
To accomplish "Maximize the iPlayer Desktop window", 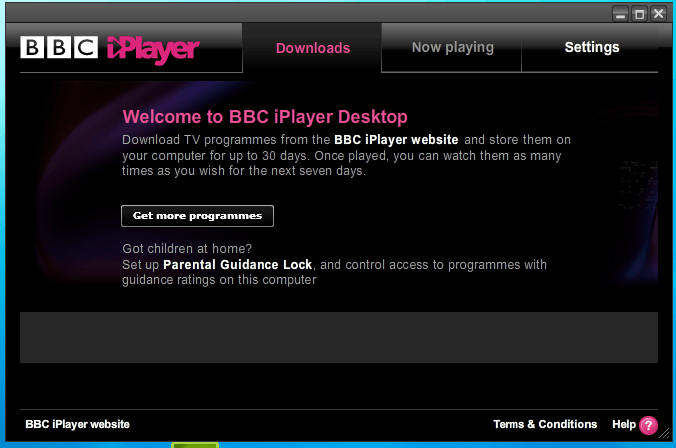I will 639,13.
